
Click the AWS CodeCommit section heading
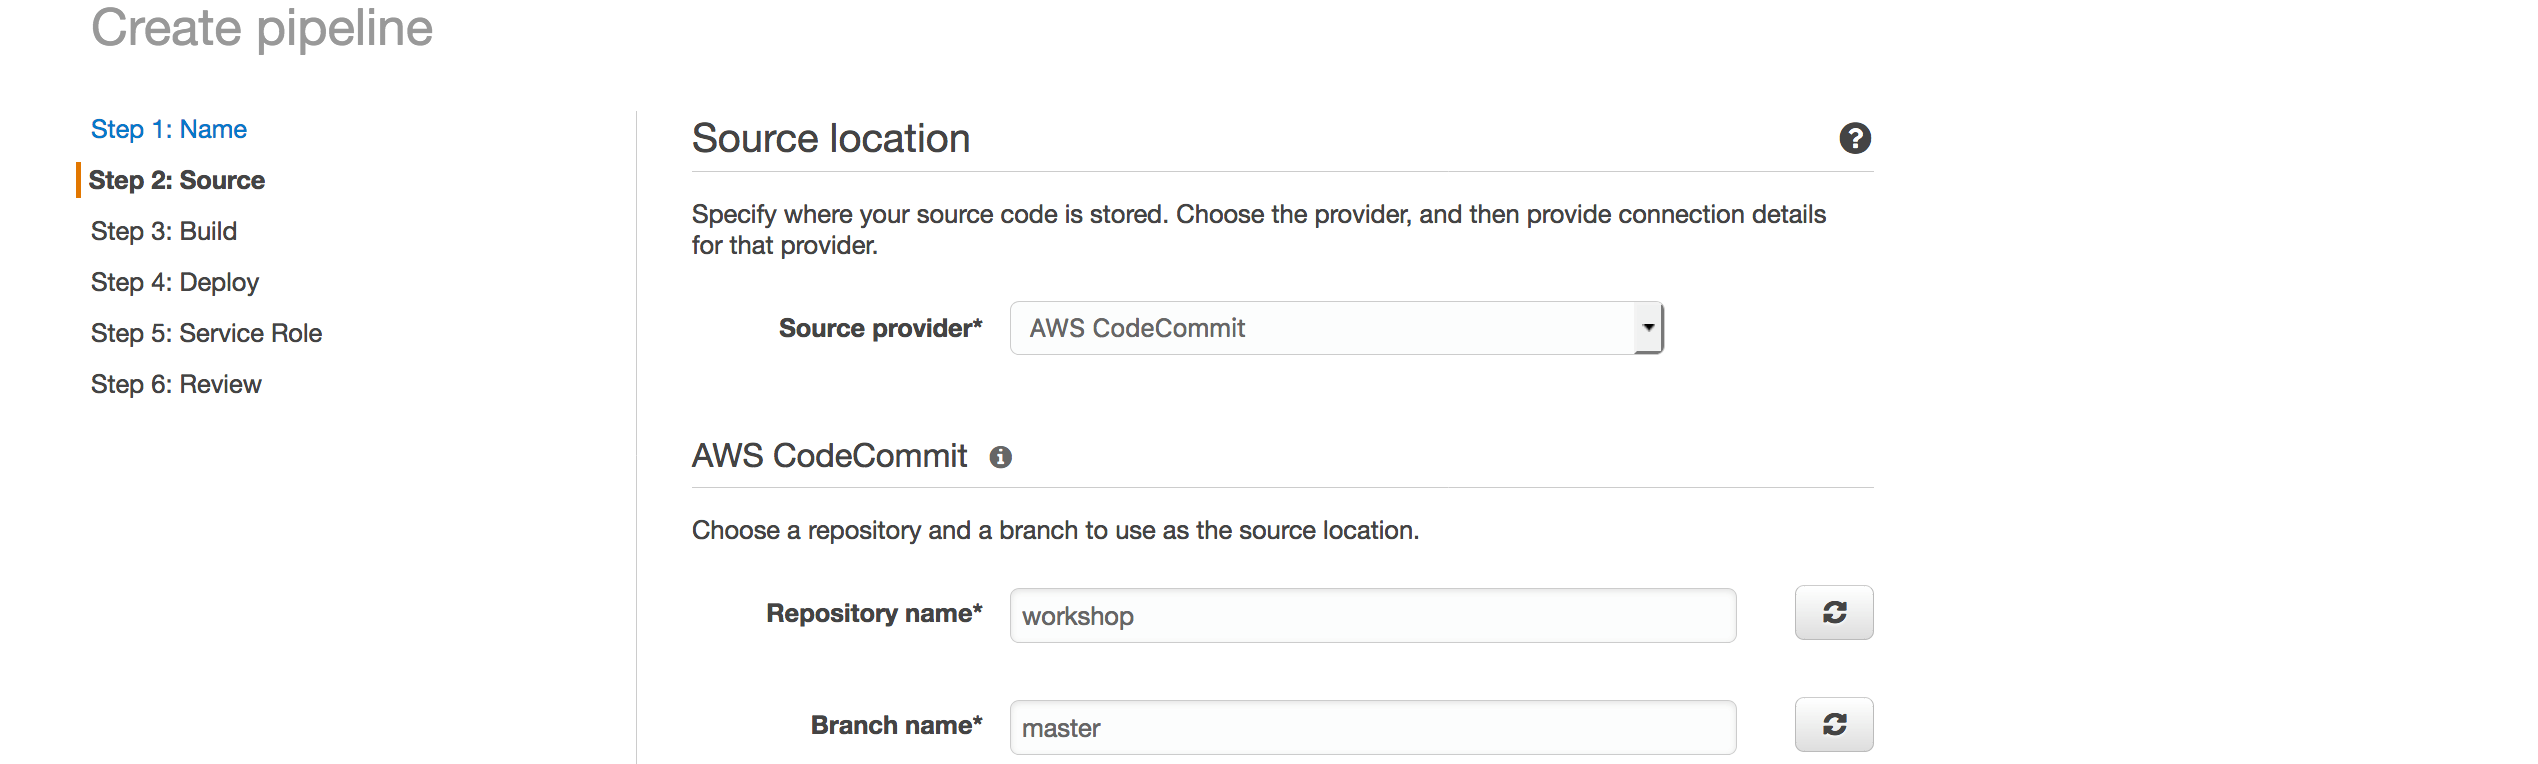(x=829, y=456)
